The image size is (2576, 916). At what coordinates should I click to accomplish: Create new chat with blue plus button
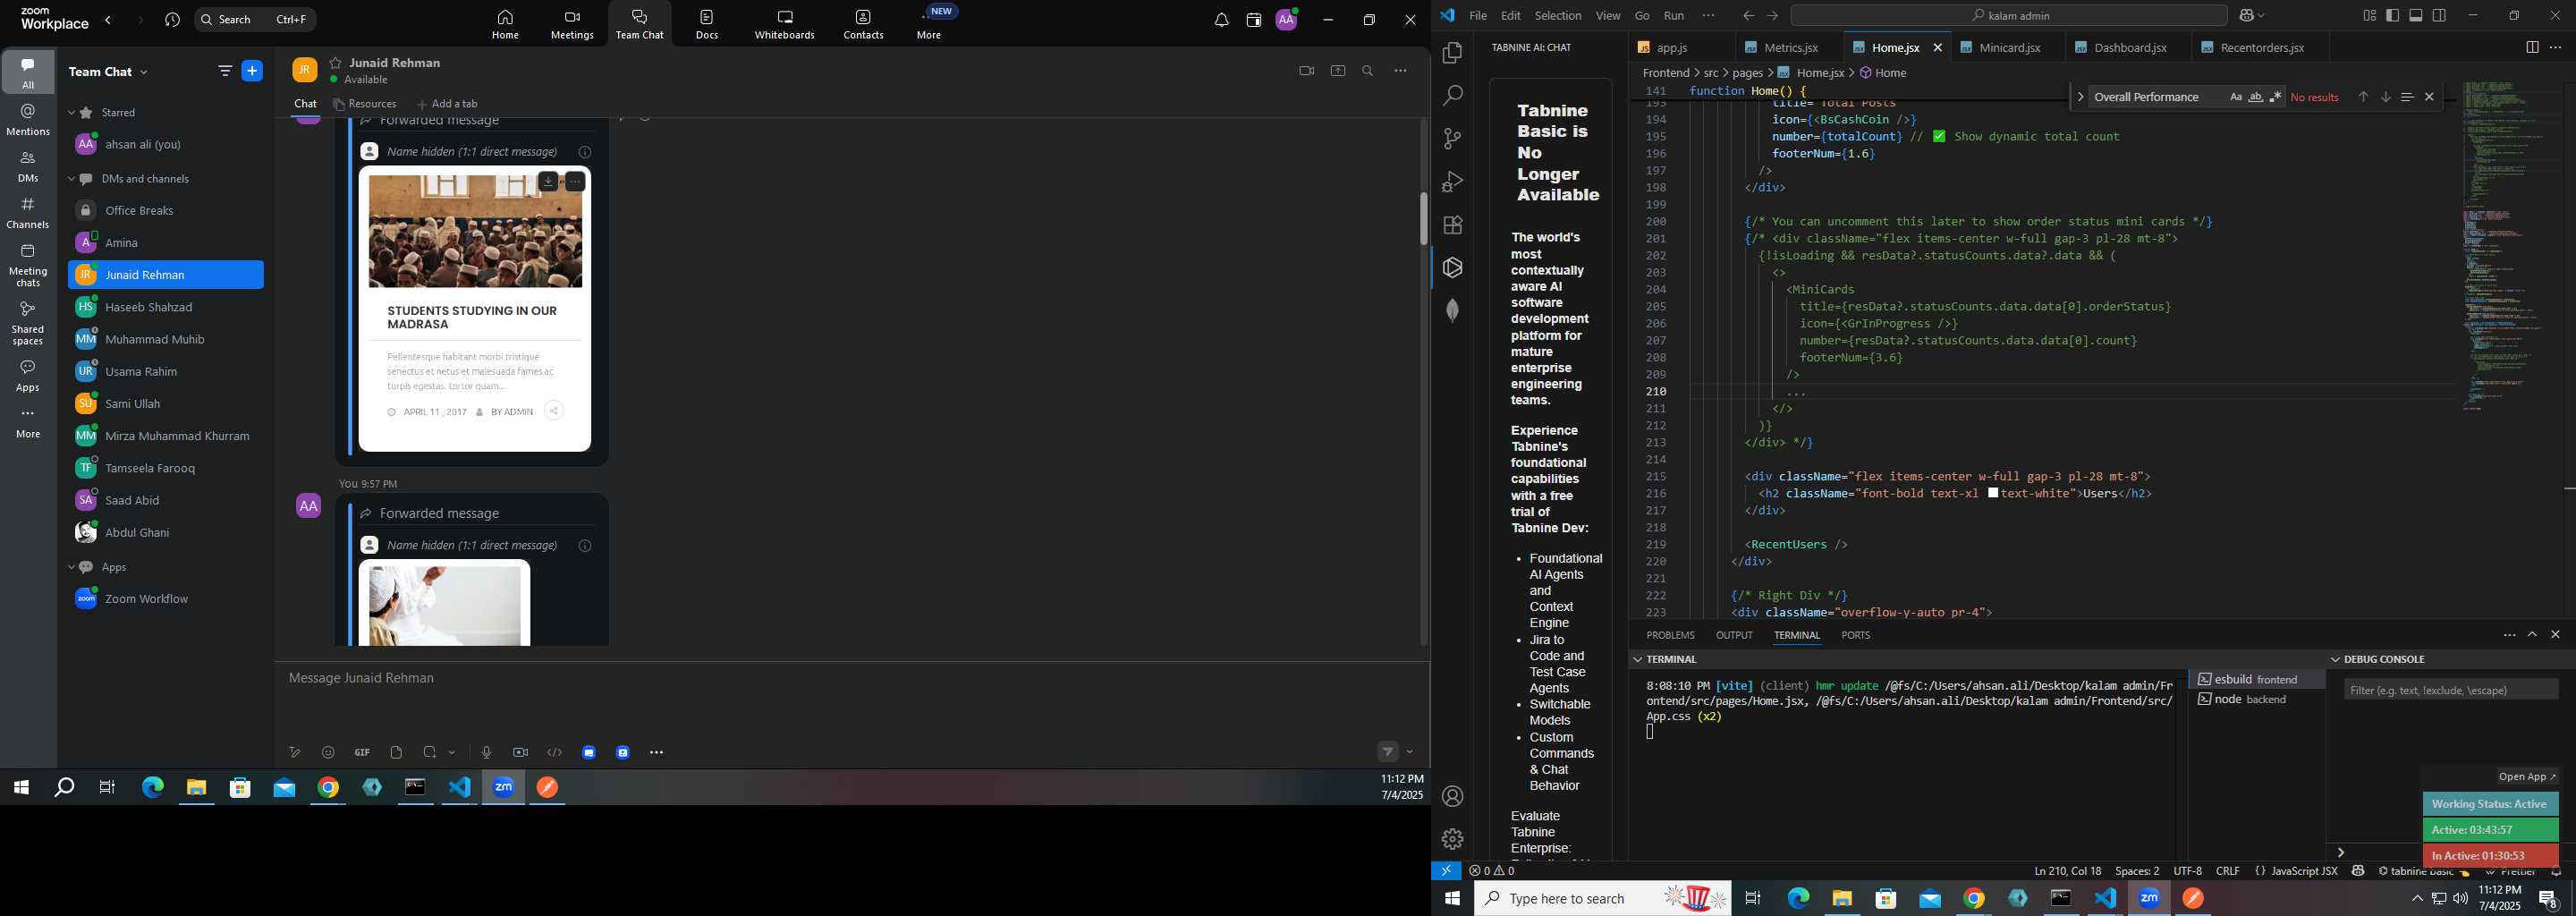(252, 71)
